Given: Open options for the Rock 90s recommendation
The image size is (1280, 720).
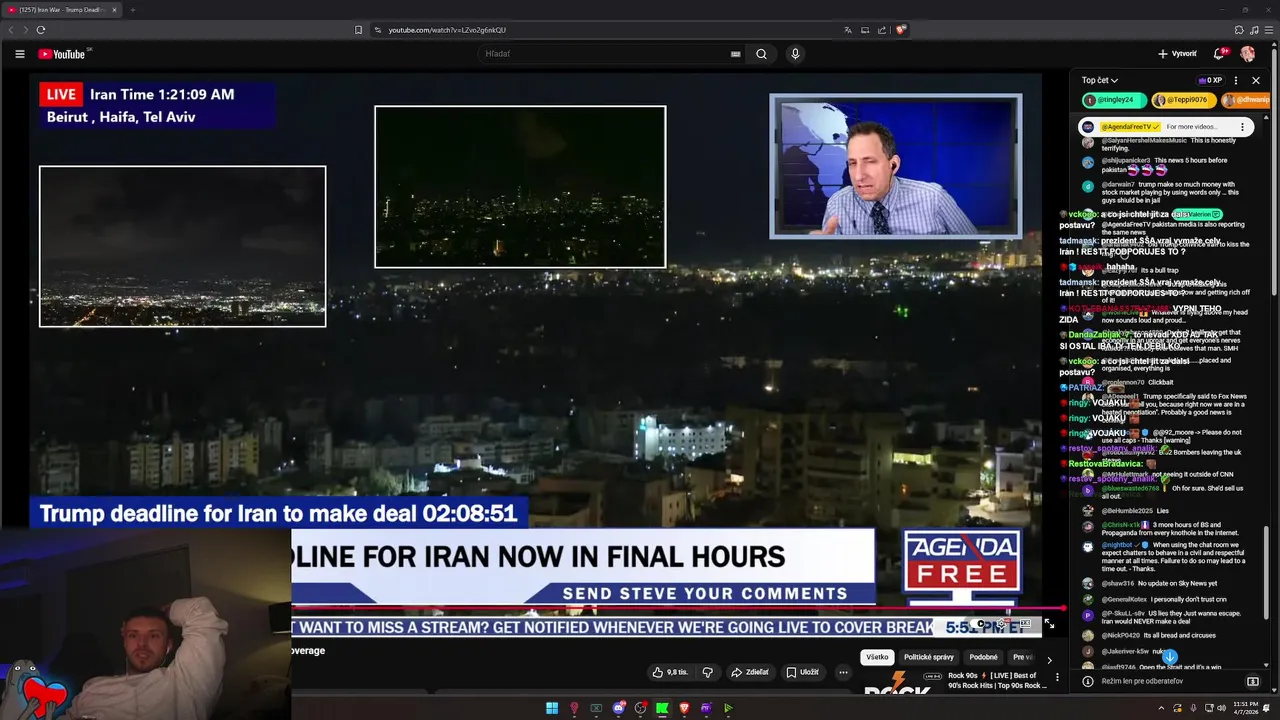Looking at the screenshot, I should [1057, 677].
